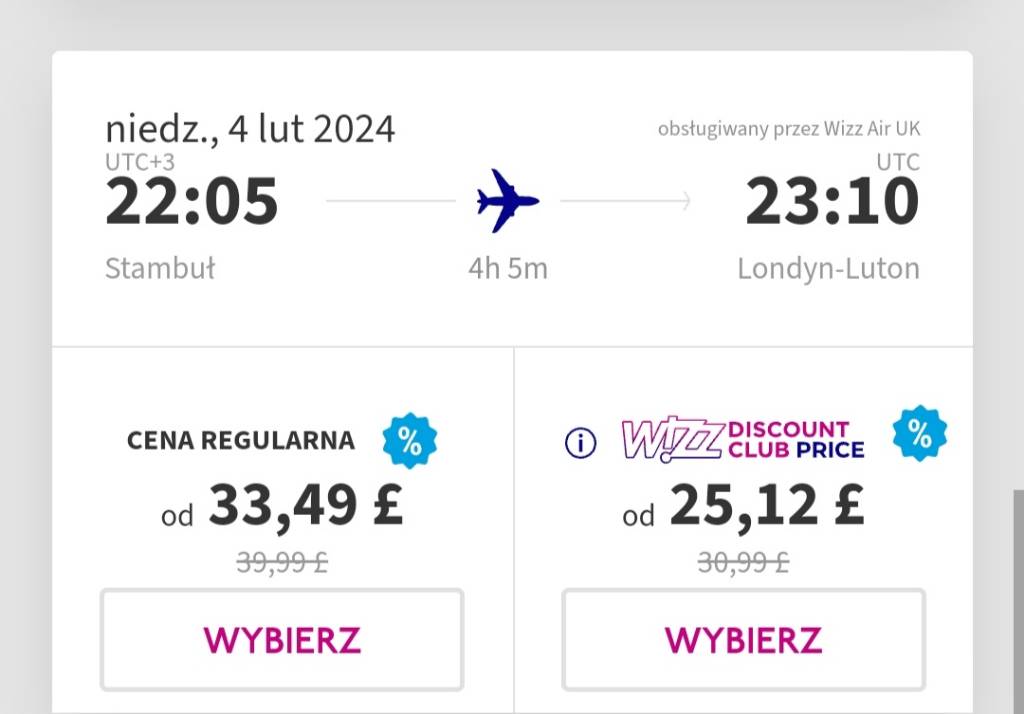The height and width of the screenshot is (714, 1024).
Task: Click the Londyn-Luton destination label
Action: (x=829, y=268)
